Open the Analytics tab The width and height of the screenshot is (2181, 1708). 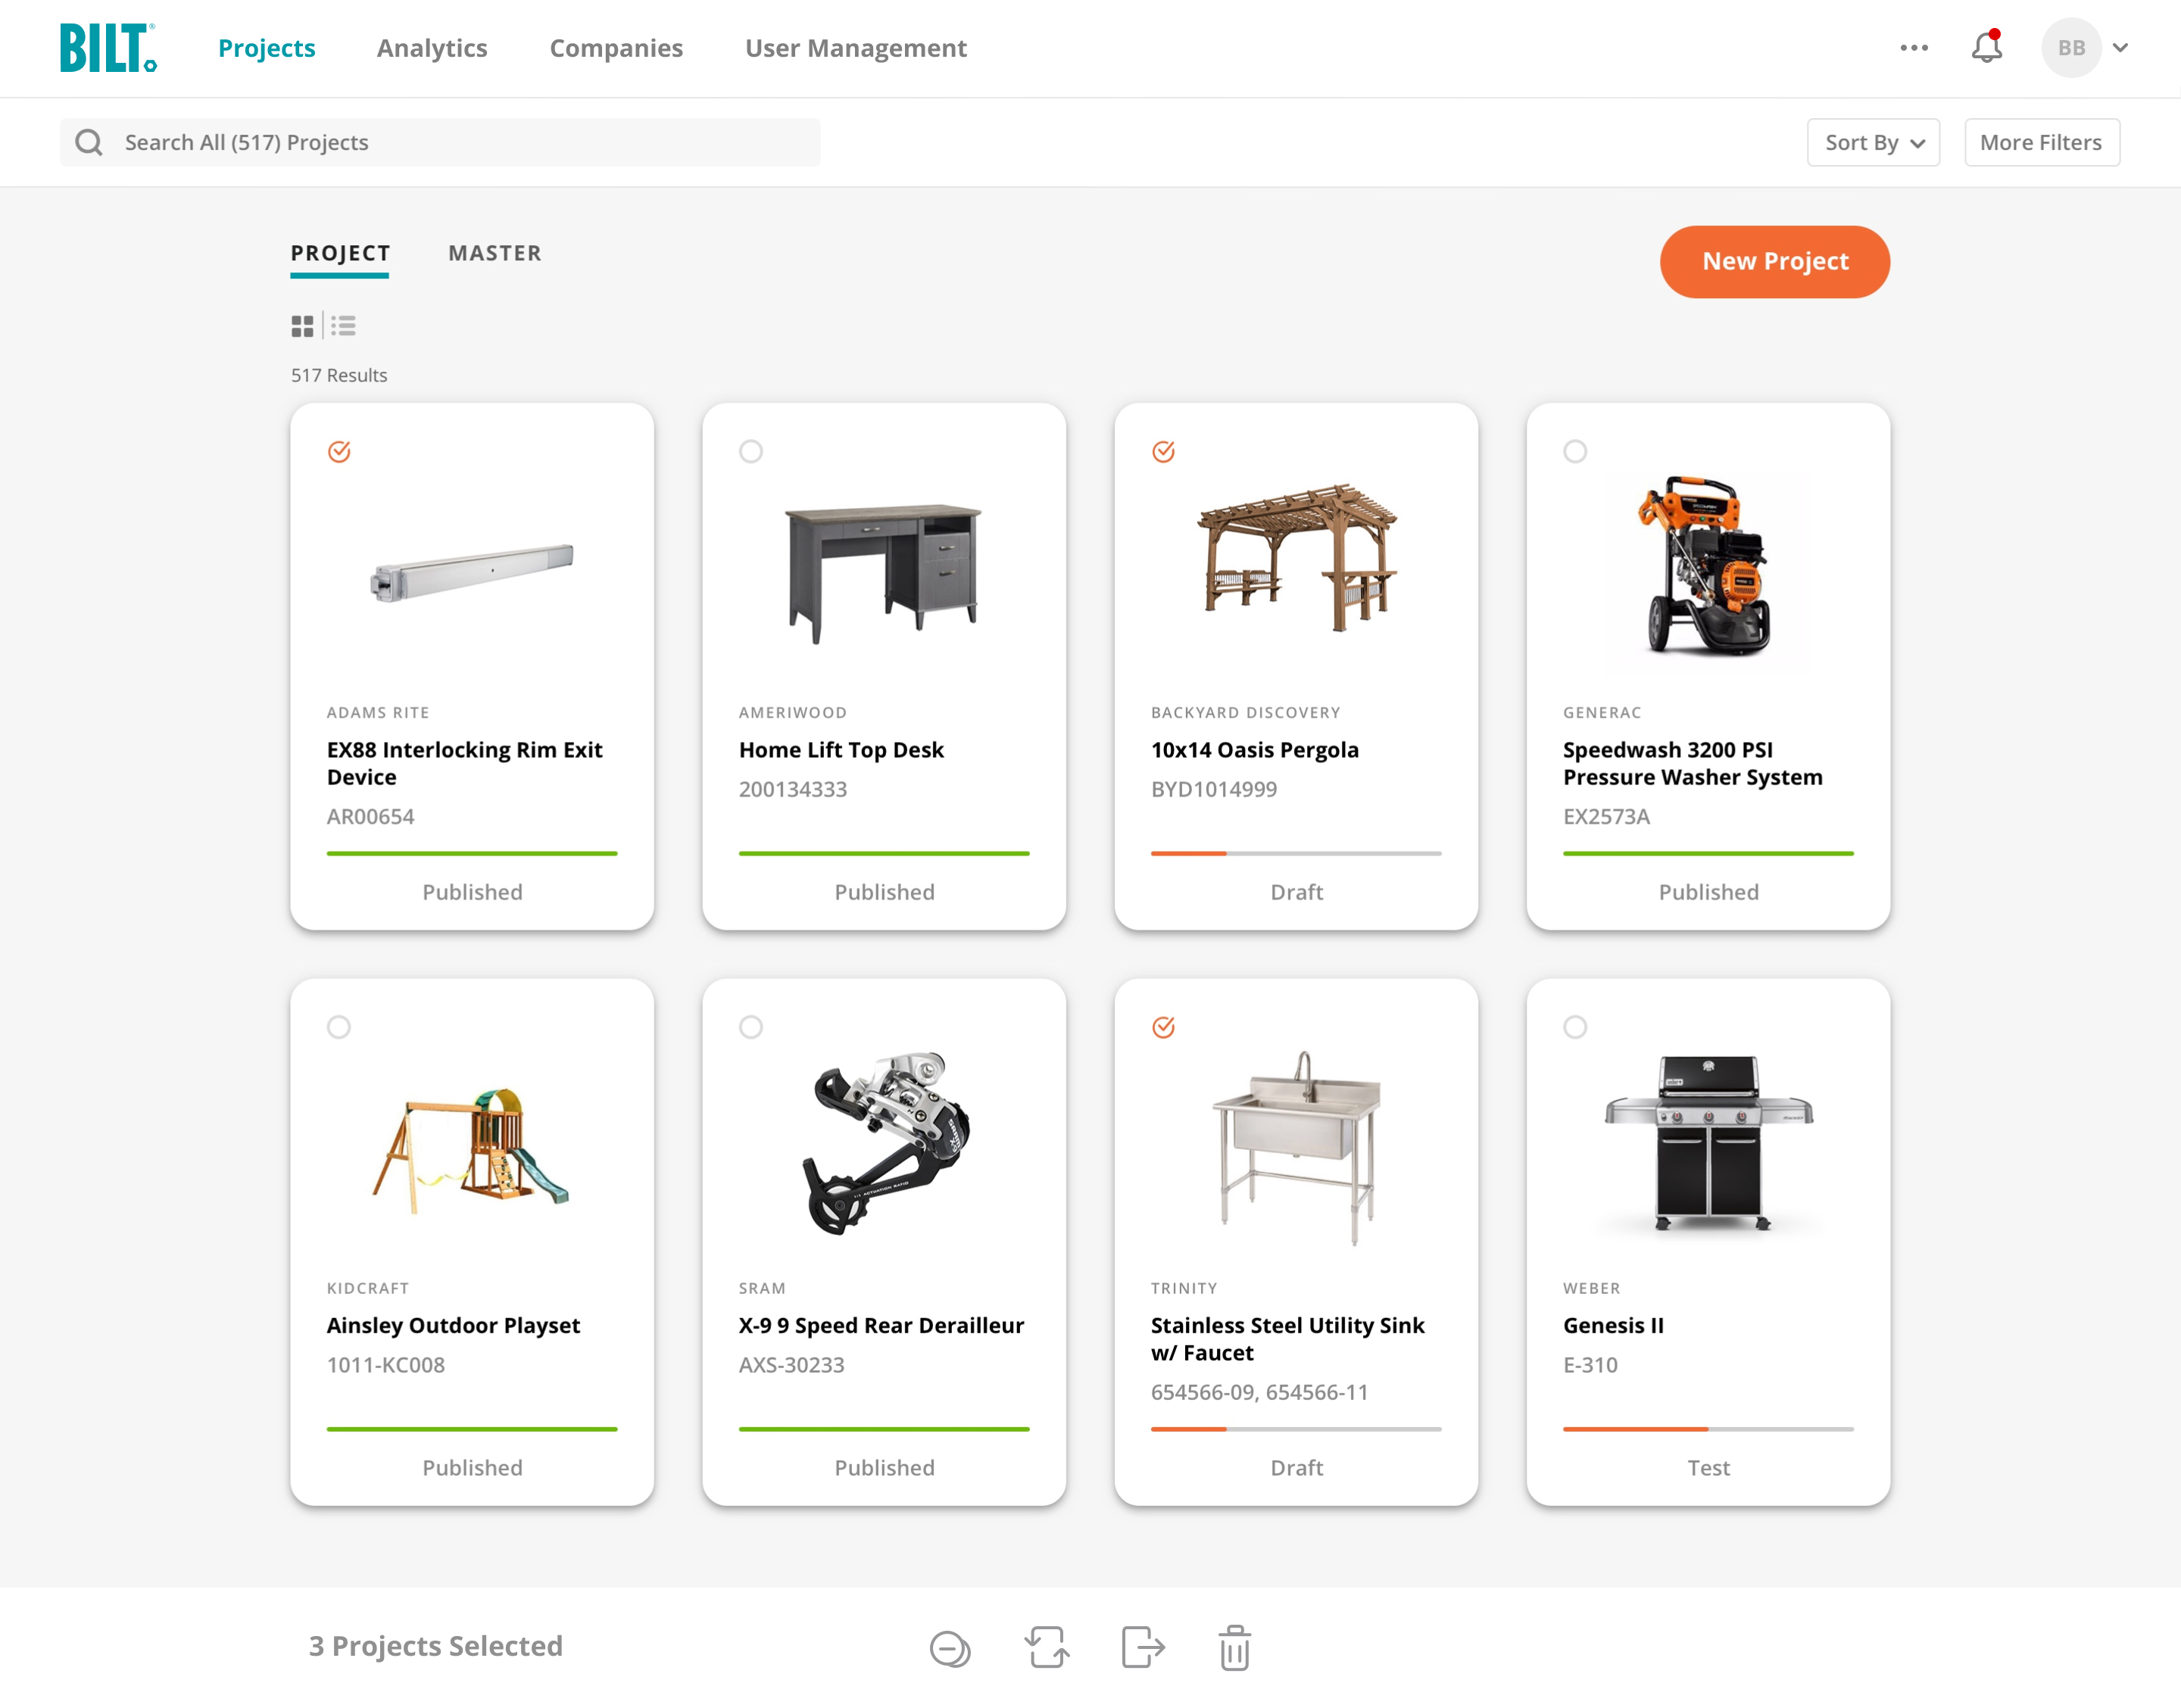(x=432, y=48)
